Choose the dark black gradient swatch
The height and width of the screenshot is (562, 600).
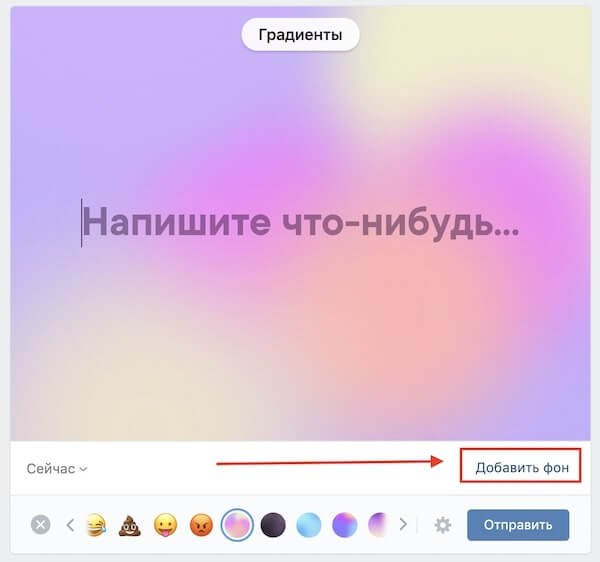[x=273, y=525]
